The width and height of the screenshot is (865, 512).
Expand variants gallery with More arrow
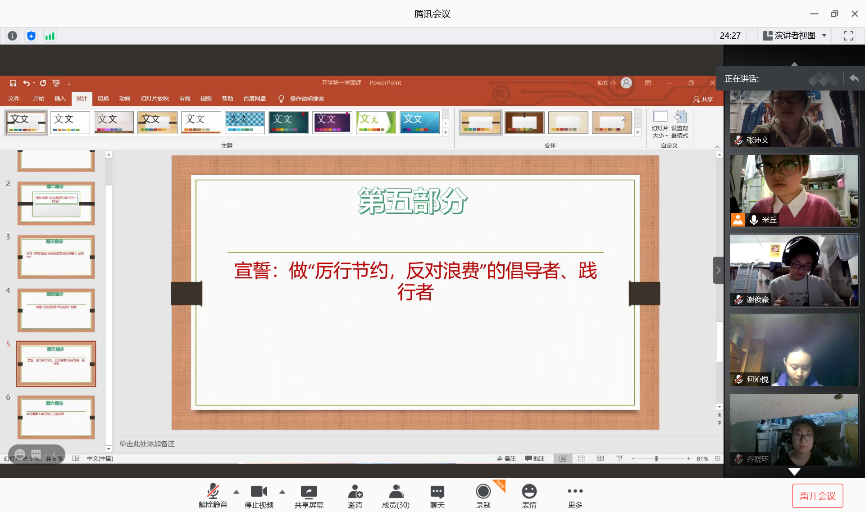coord(638,132)
